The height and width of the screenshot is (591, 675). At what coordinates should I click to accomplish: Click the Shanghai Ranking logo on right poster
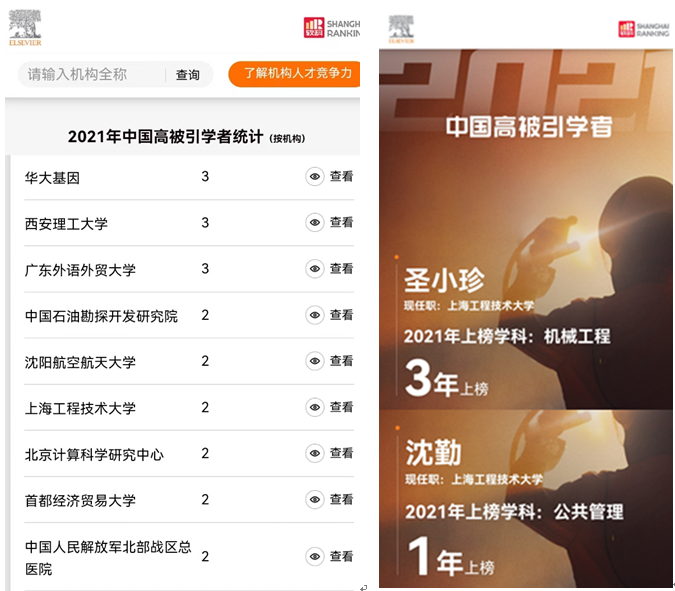643,29
